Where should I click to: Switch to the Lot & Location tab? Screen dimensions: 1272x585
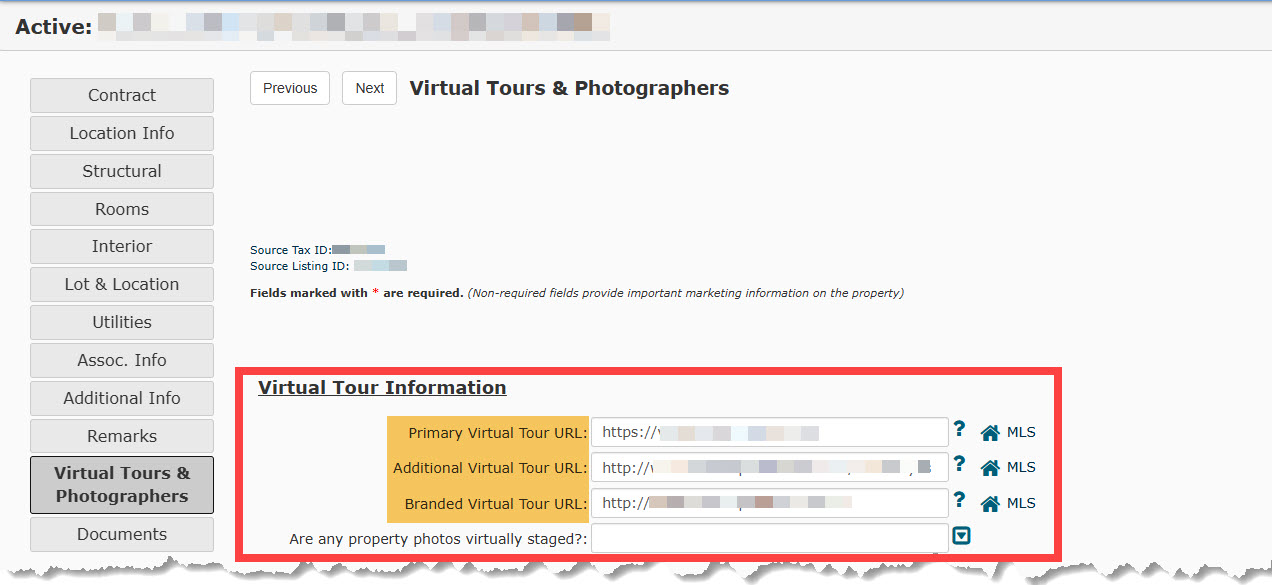coord(122,284)
